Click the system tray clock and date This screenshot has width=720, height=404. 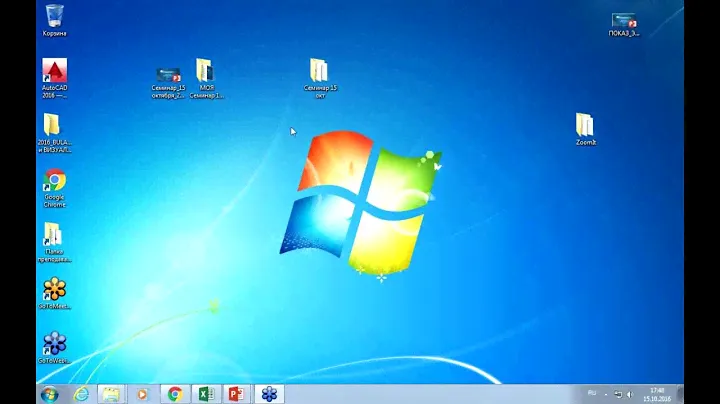click(656, 394)
